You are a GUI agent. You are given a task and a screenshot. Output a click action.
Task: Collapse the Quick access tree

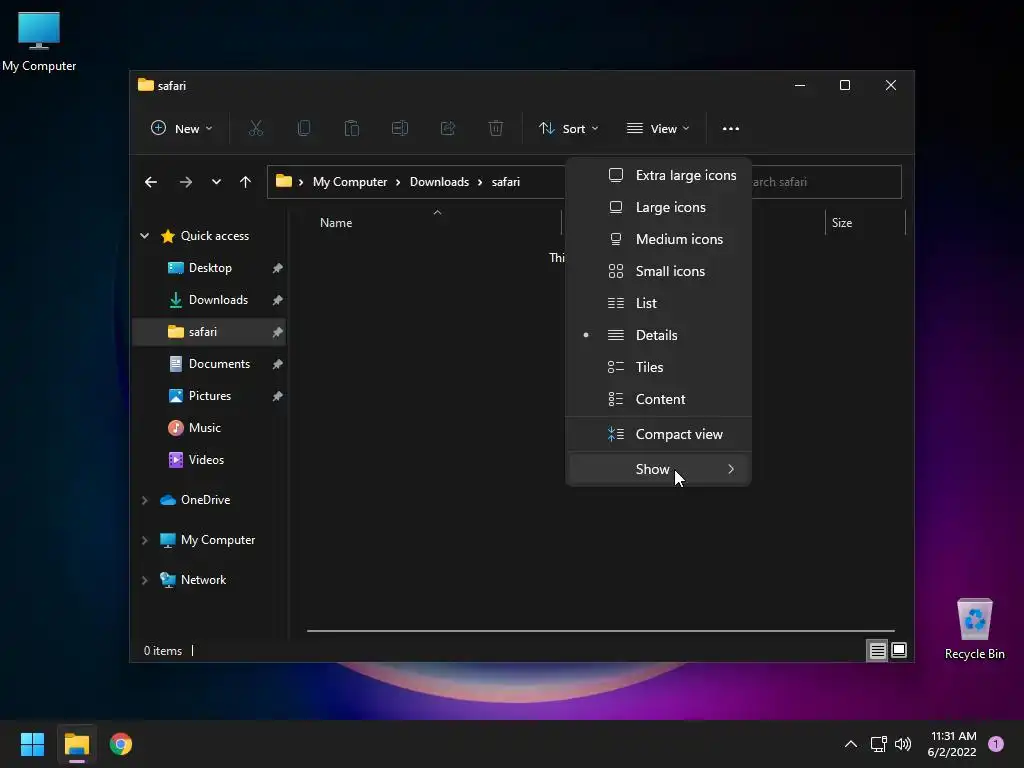tap(144, 236)
